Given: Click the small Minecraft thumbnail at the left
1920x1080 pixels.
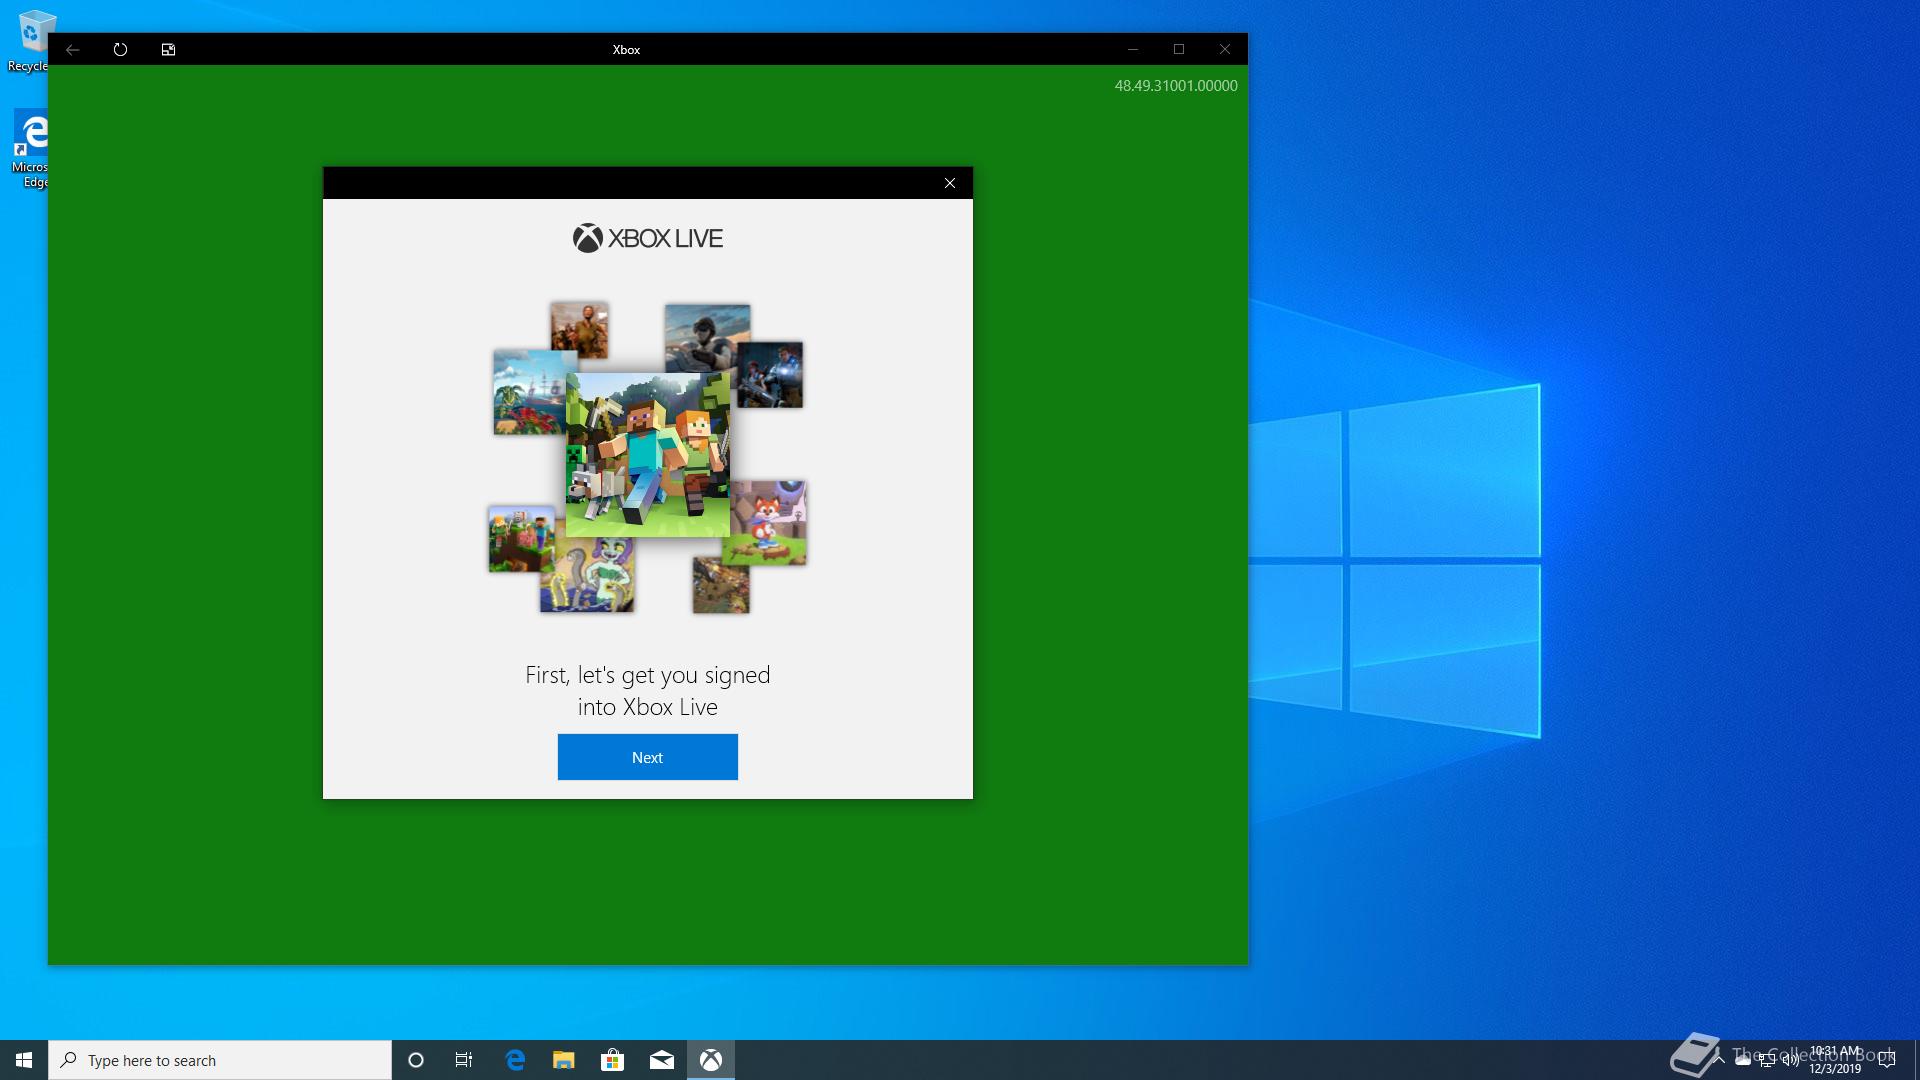Looking at the screenshot, I should 521,539.
